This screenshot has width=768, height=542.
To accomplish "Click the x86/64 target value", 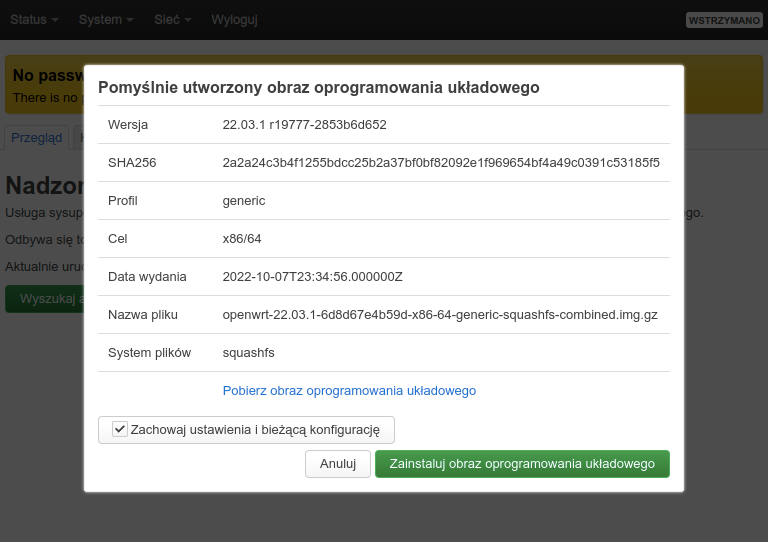I will coord(242,239).
